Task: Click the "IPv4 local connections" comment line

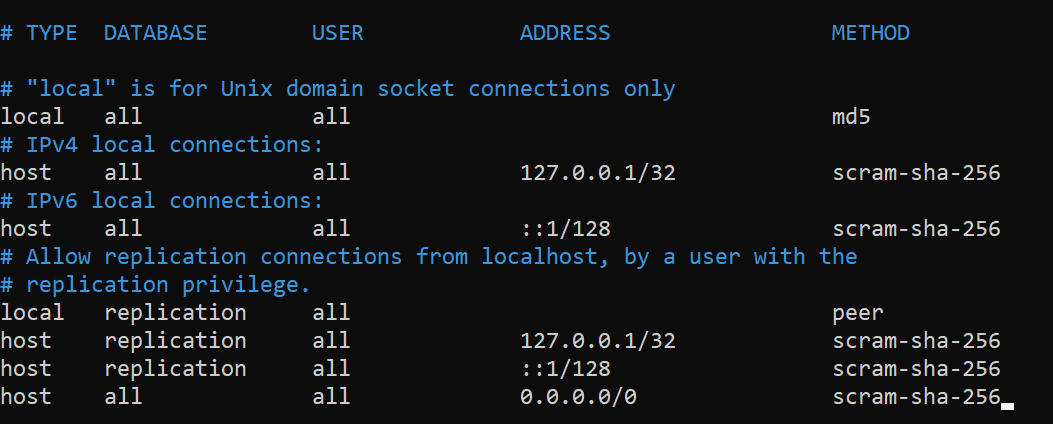Action: coord(162,144)
